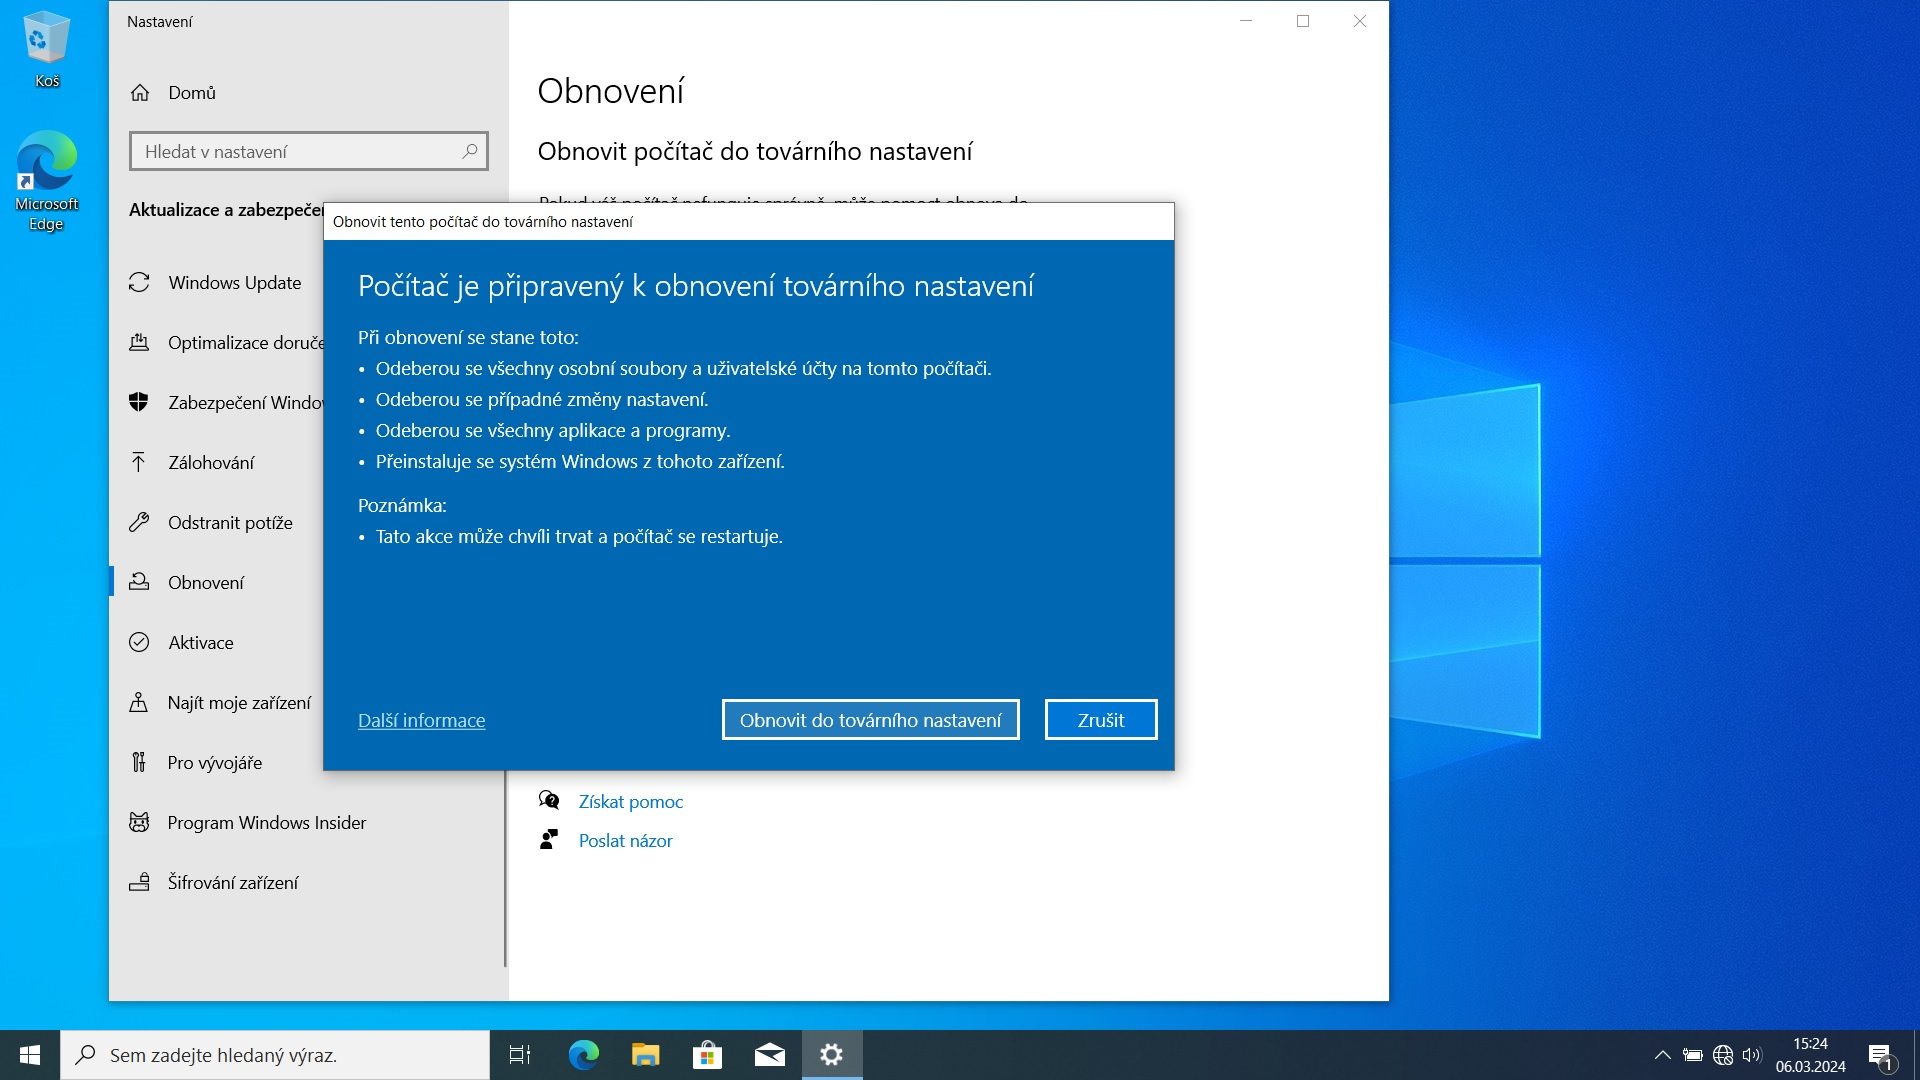Image resolution: width=1920 pixels, height=1080 pixels.
Task: Maximize the Nastavení window
Action: pos(1303,21)
